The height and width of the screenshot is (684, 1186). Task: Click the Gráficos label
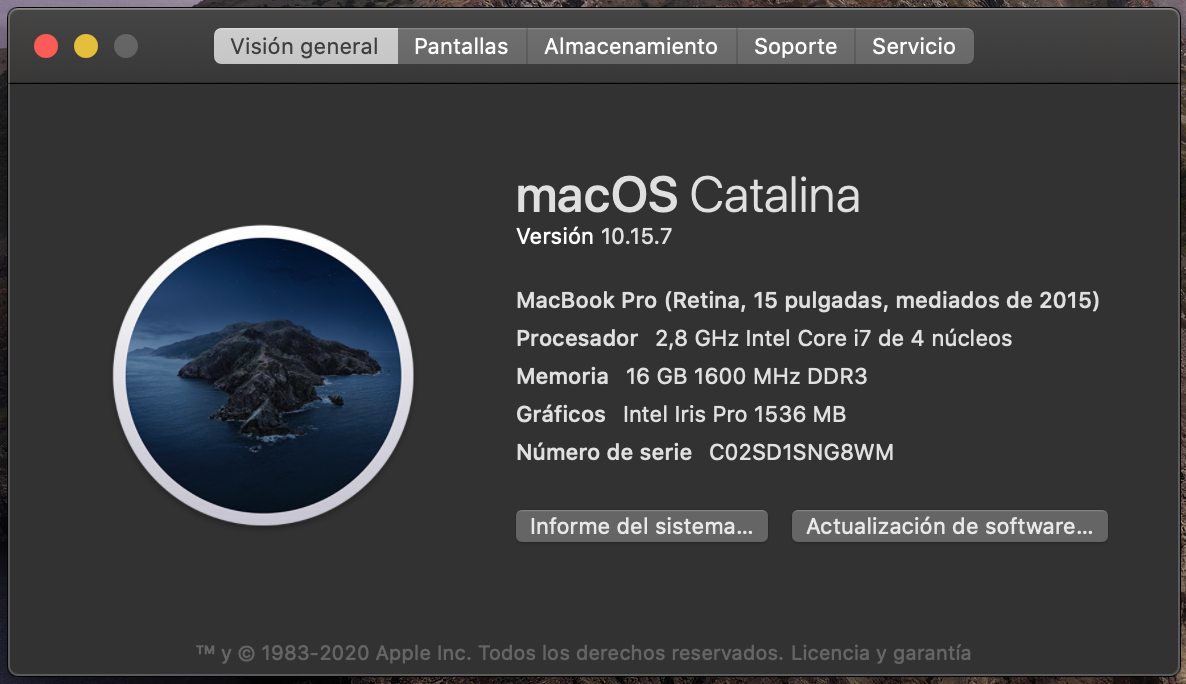pos(560,414)
